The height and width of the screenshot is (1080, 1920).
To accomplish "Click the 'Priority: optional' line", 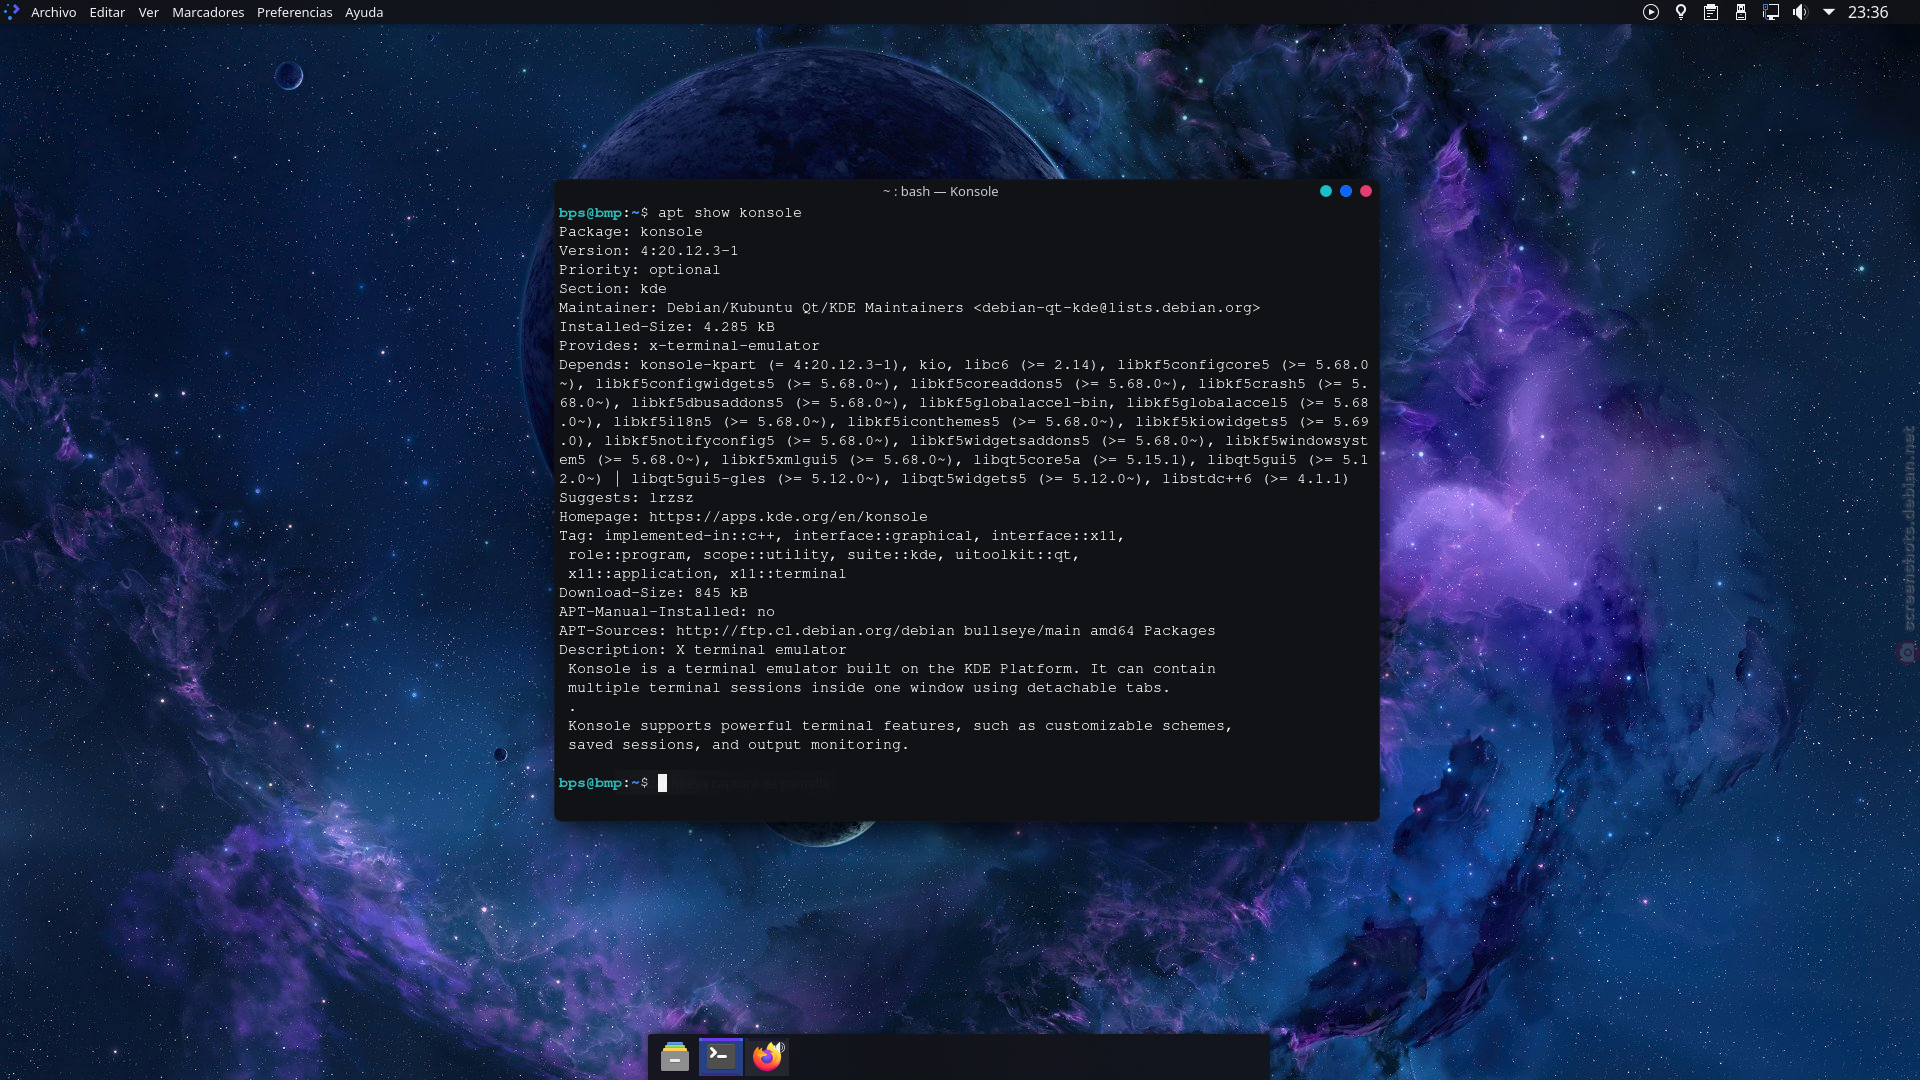I will tap(639, 270).
